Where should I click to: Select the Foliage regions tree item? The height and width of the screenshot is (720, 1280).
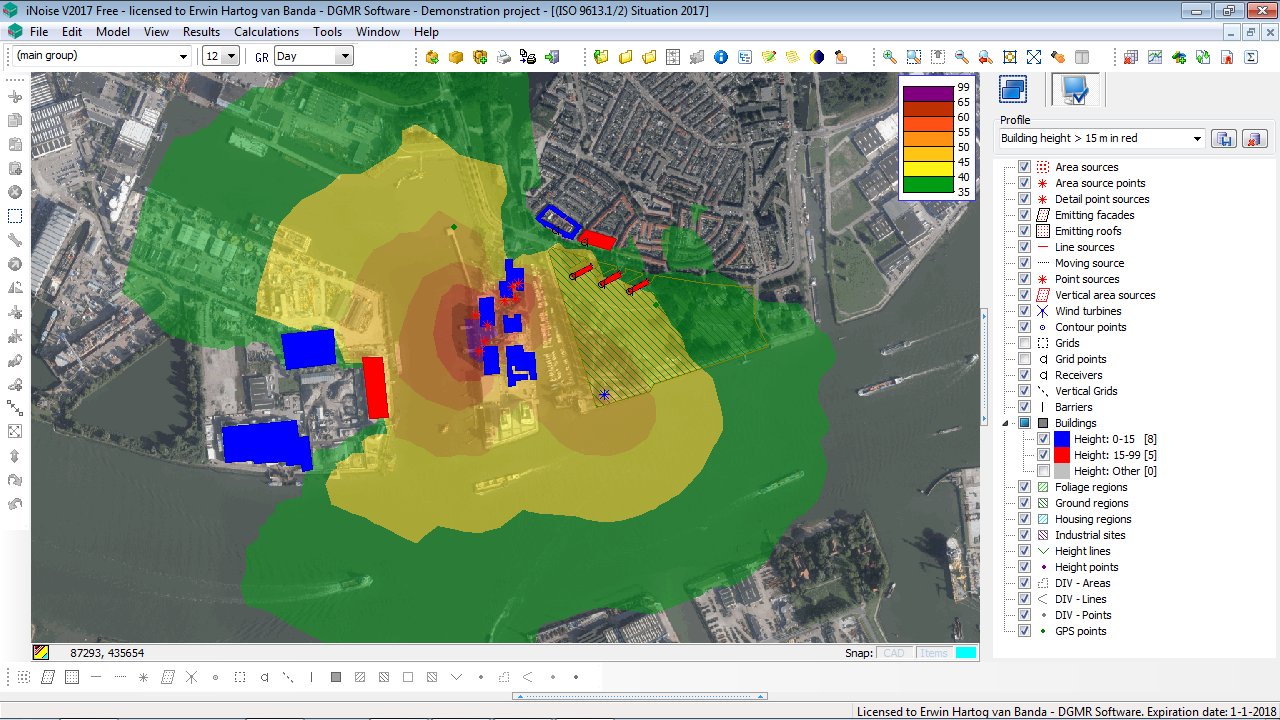click(1090, 487)
